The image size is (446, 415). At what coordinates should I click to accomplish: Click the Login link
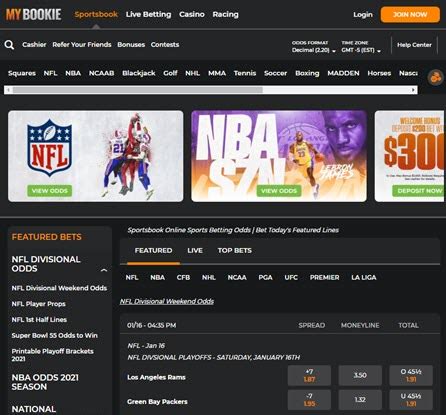click(x=363, y=15)
